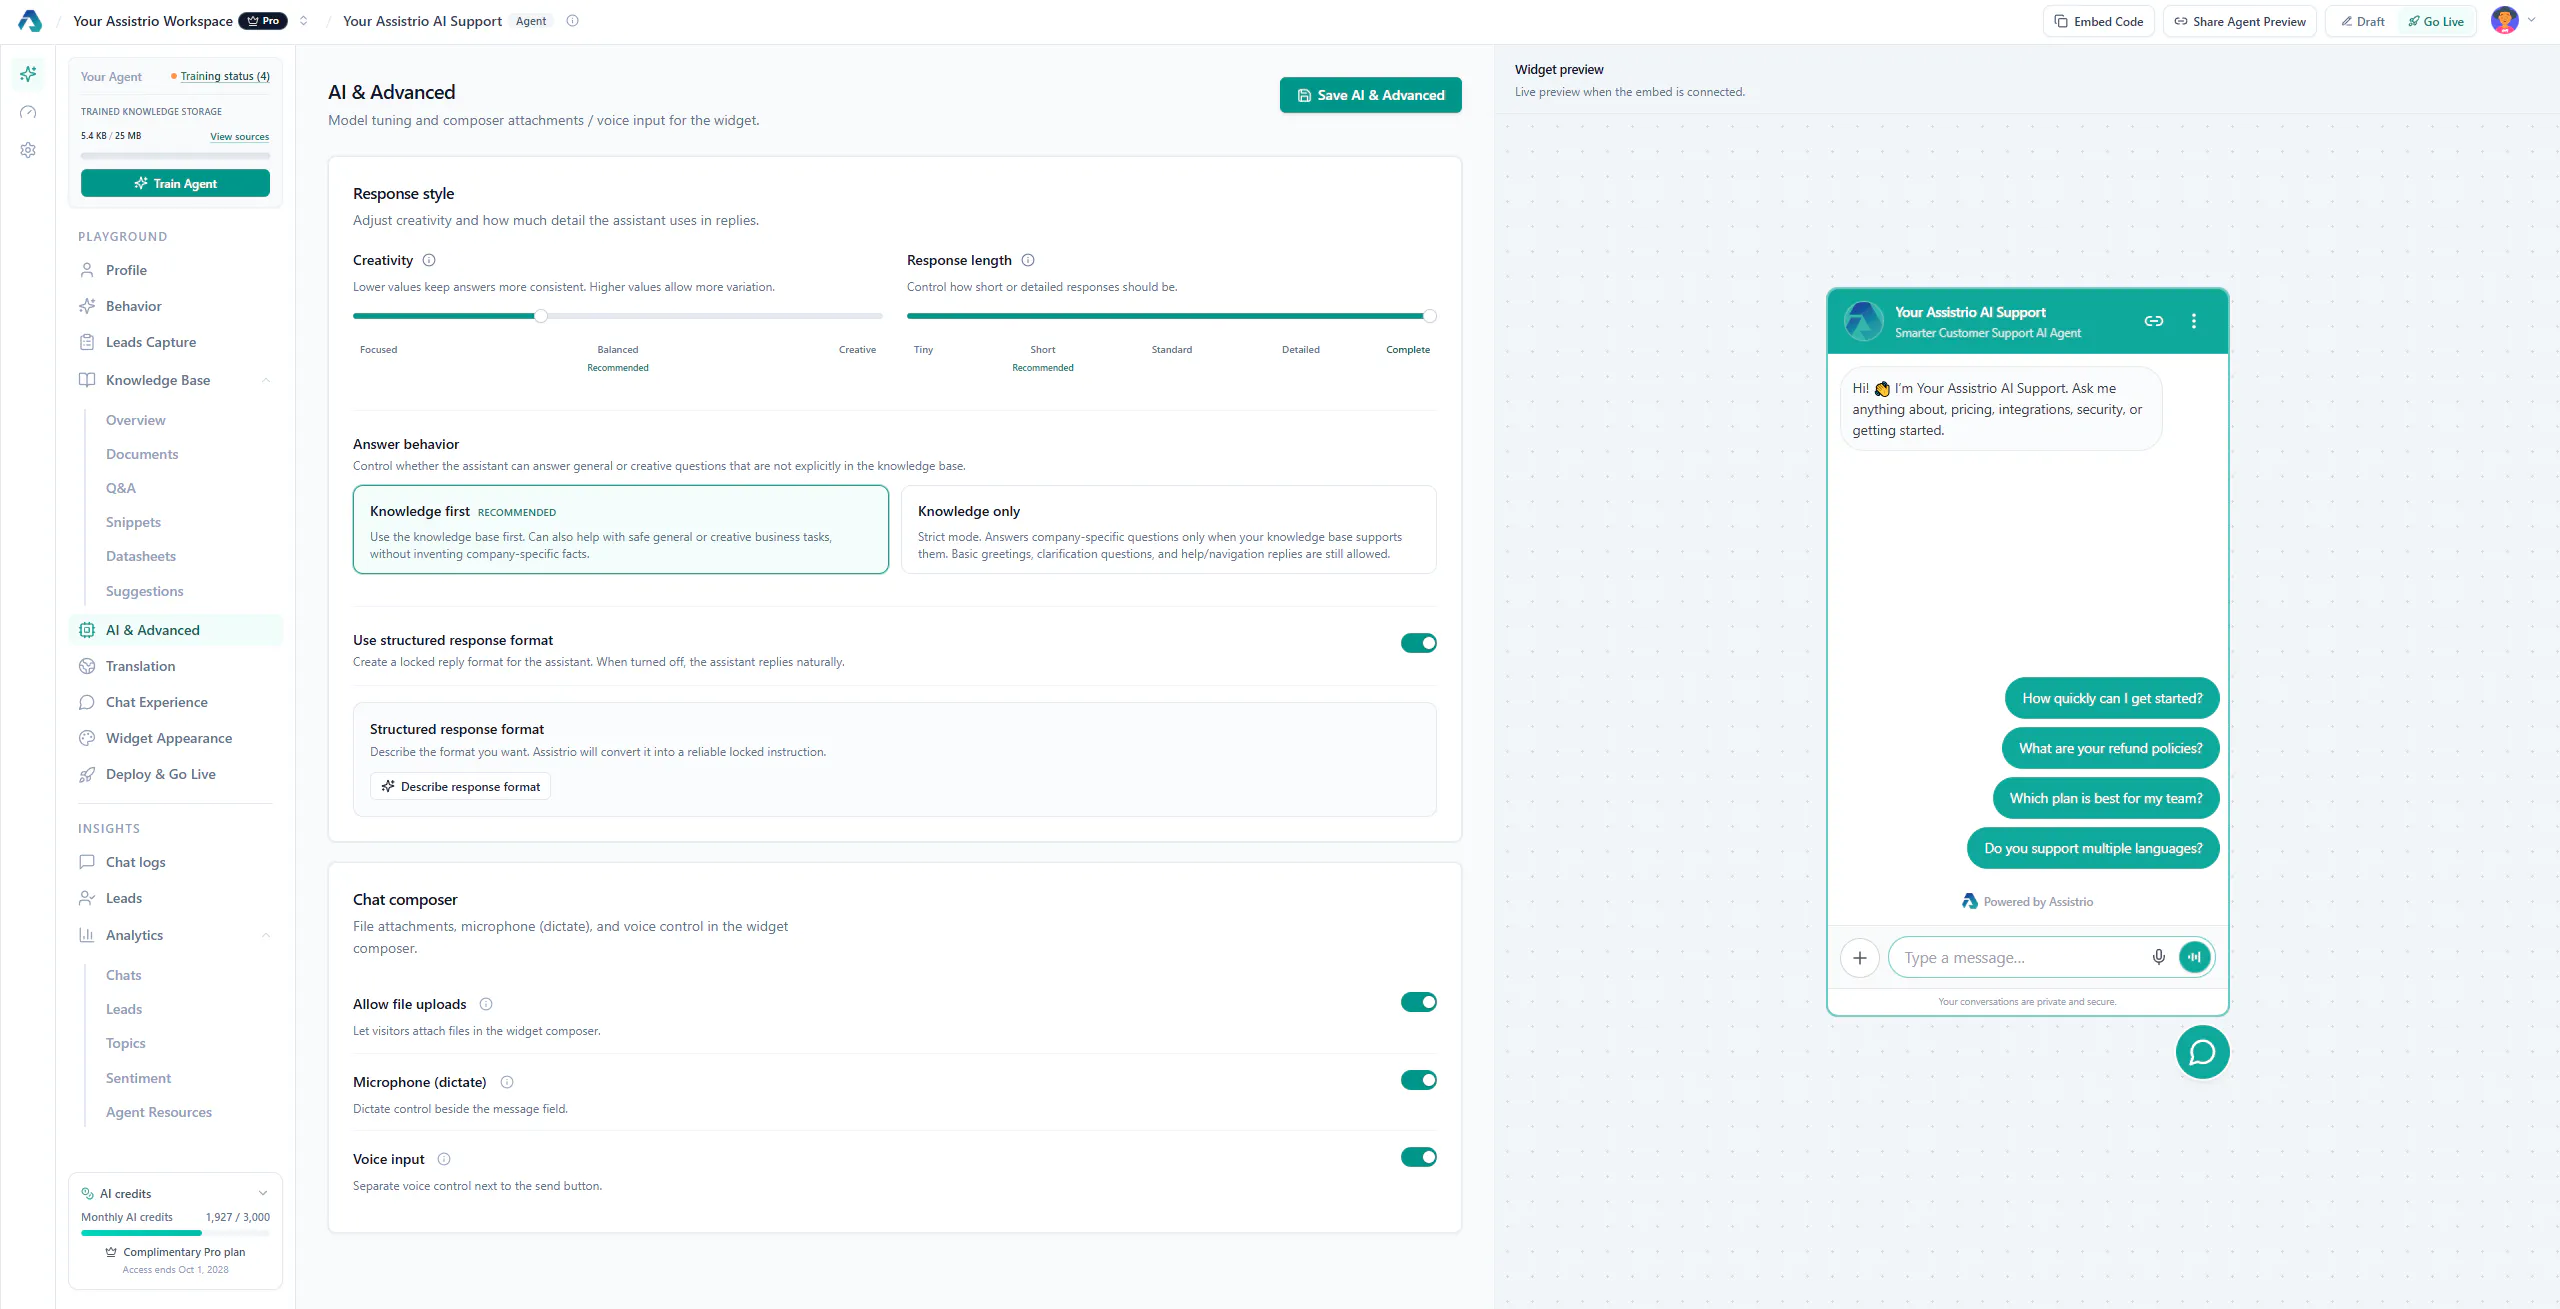This screenshot has height=1309, width=2560.
Task: Click the Voice input info icon
Action: click(x=444, y=1159)
